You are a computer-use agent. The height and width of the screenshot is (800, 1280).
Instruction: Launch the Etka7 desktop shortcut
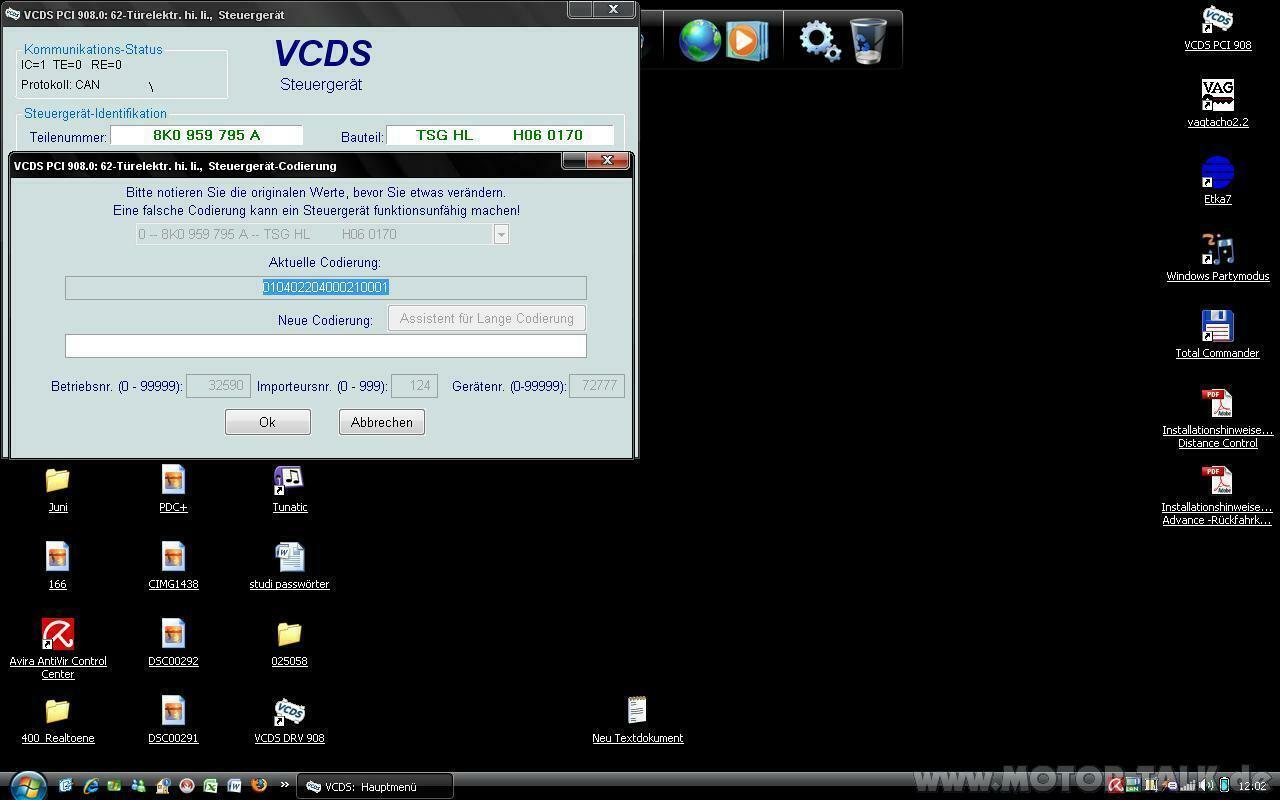[1217, 174]
